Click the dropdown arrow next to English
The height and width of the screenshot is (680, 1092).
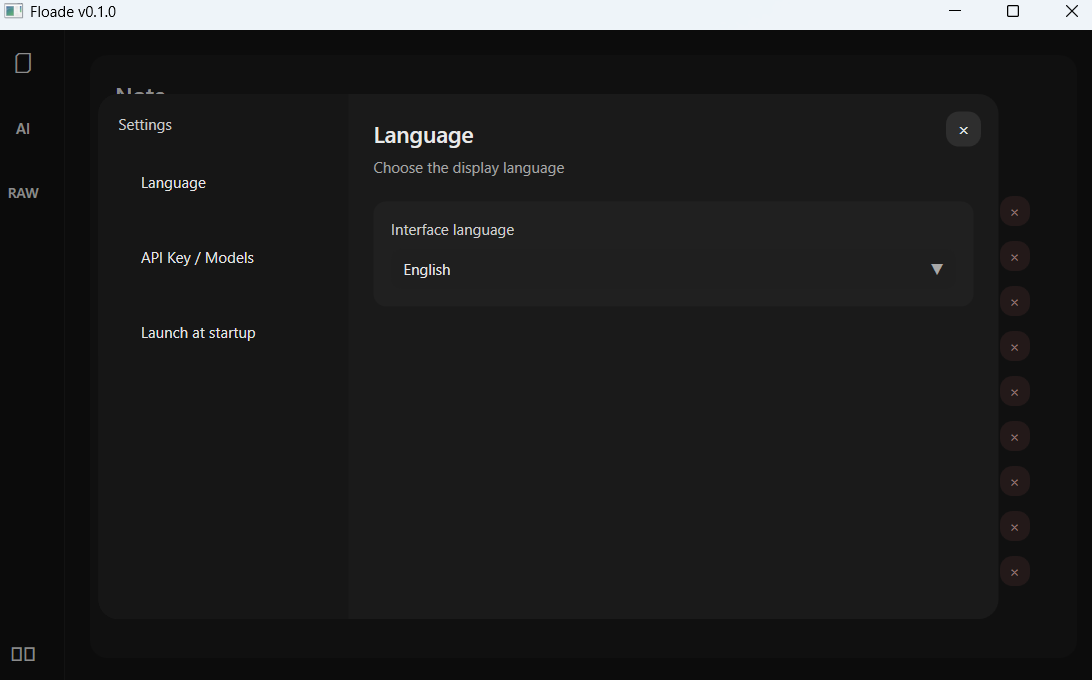pos(937,269)
